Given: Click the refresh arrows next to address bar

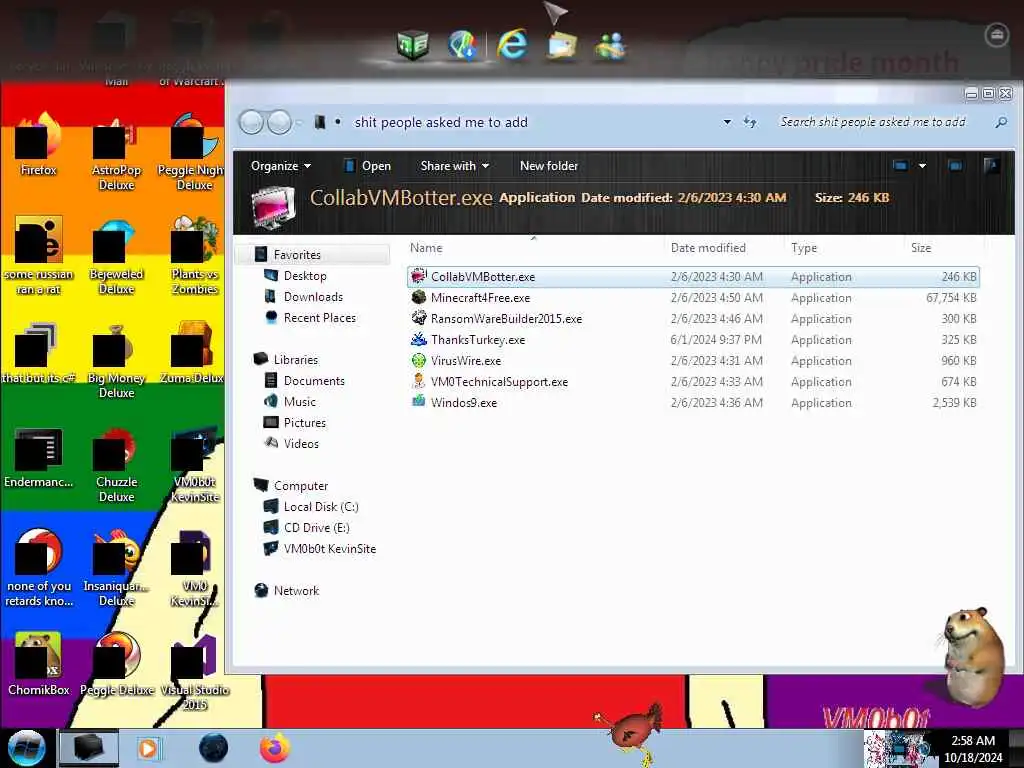Looking at the screenshot, I should (x=750, y=122).
